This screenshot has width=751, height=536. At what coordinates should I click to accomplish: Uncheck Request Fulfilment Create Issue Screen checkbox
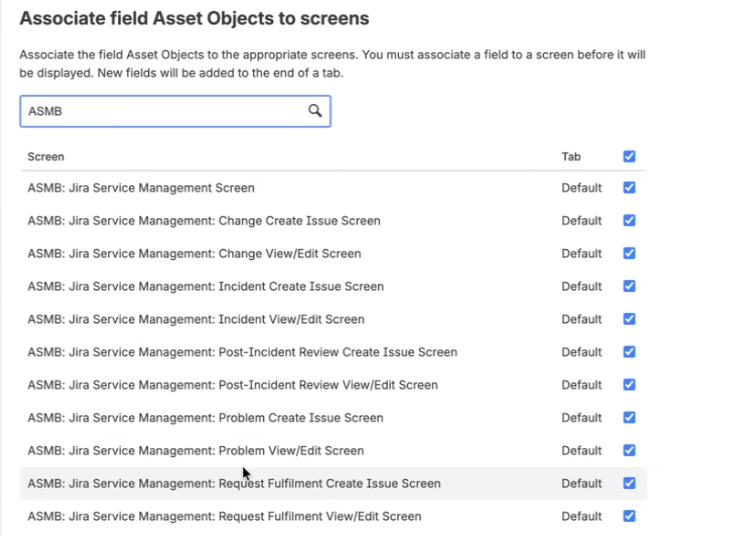click(629, 483)
